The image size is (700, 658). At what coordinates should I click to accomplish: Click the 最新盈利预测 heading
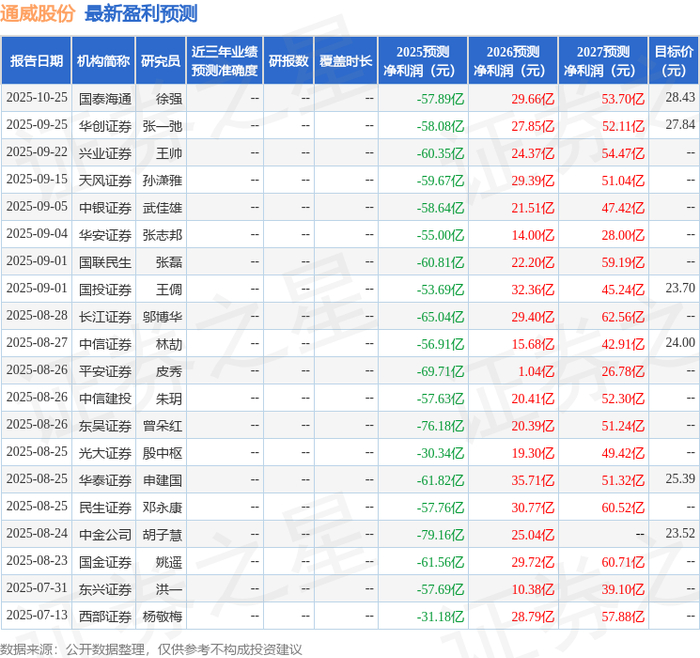tap(141, 13)
